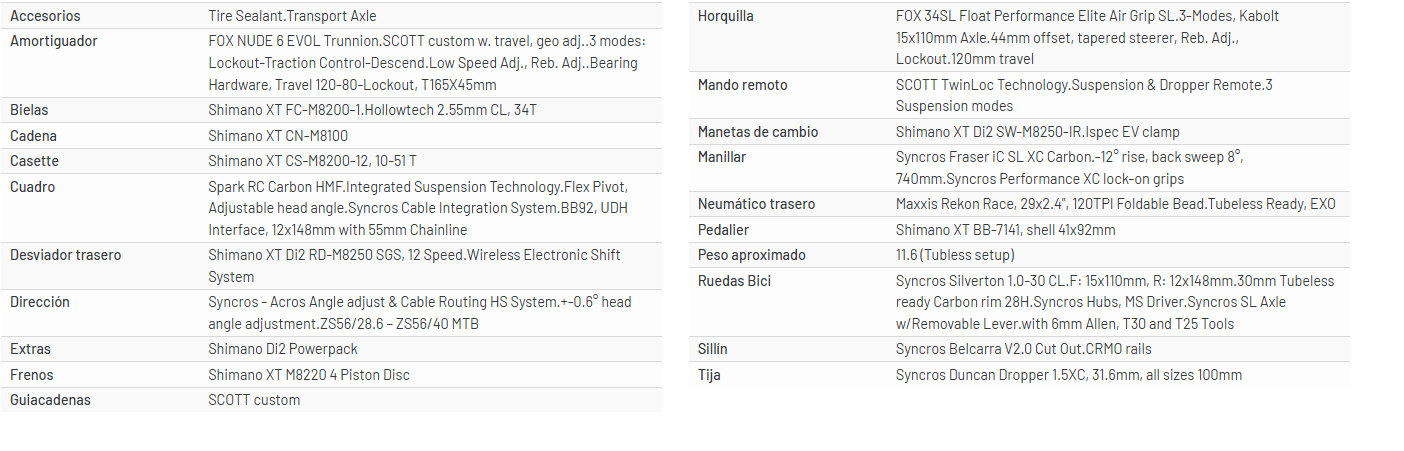Click the Shimano Di2 Powerpack text
The image size is (1404, 451).
pyautogui.click(x=283, y=349)
